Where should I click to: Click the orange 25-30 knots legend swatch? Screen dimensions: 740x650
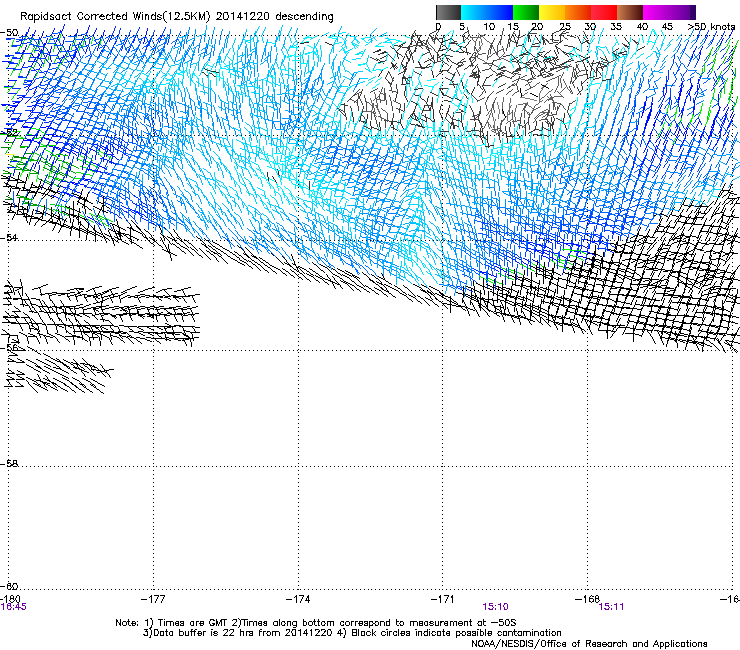coord(578,12)
